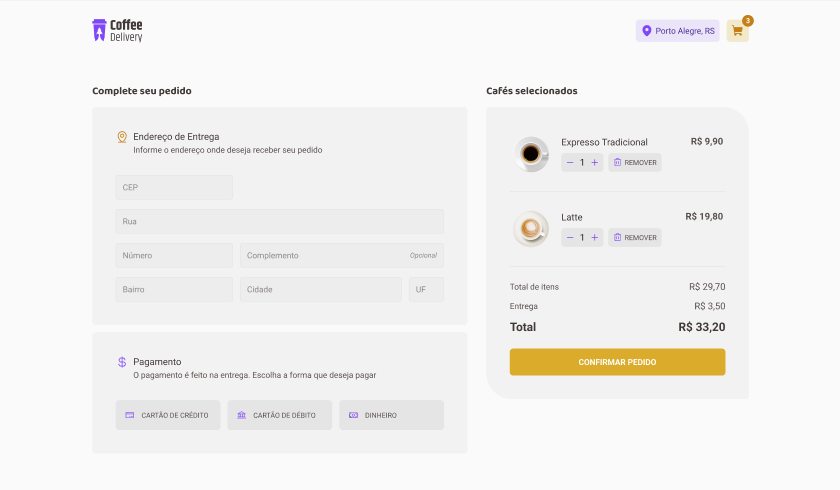Increase Expresso Tradicional quantity with plus
This screenshot has height=490, width=840.
595,162
